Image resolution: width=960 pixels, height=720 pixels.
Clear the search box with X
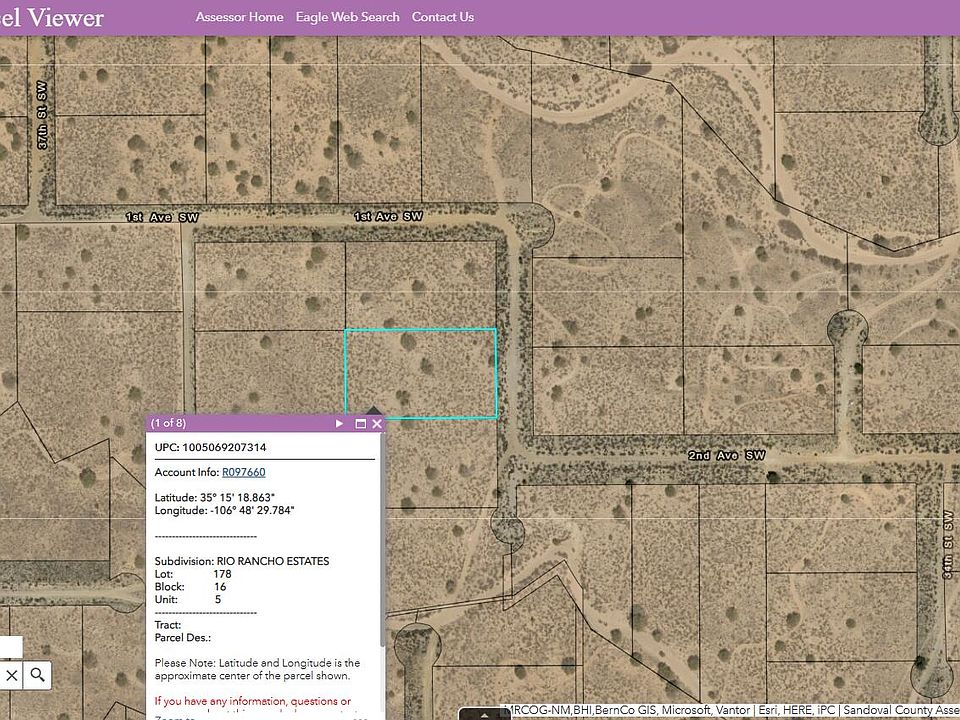coord(12,676)
